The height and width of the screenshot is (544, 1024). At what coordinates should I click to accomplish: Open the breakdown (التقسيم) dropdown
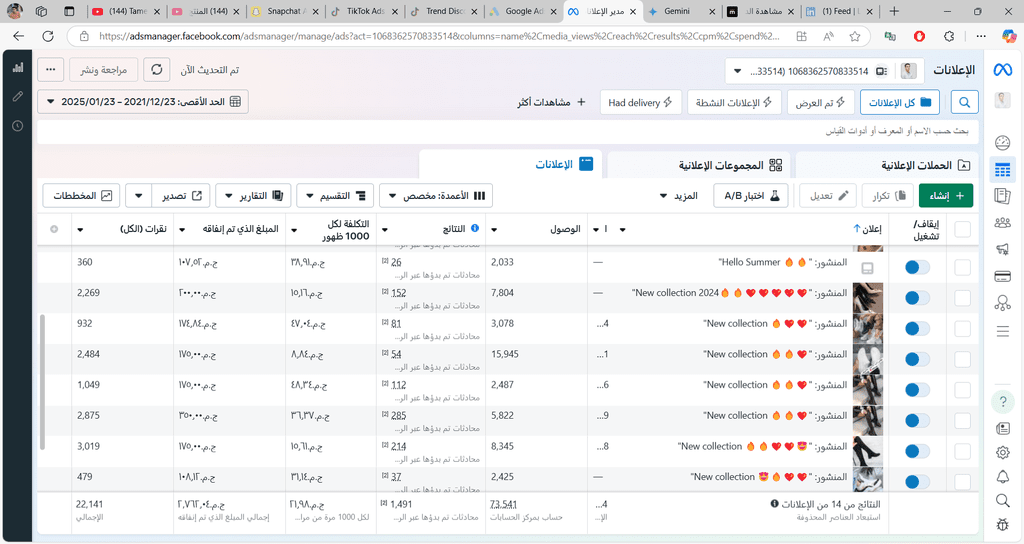pos(335,195)
